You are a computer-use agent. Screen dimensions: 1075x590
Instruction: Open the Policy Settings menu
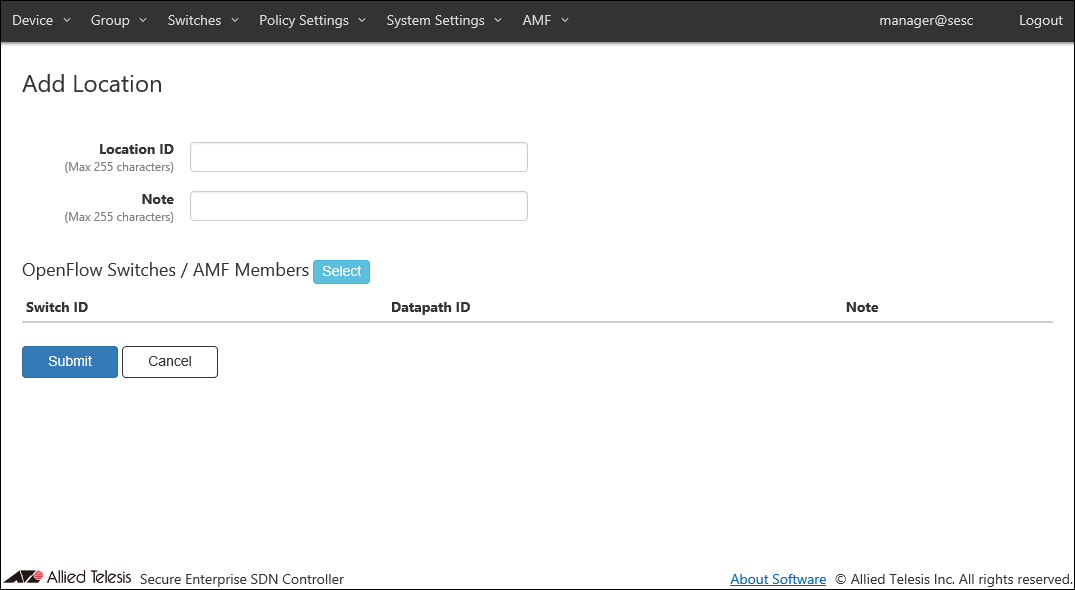312,21
